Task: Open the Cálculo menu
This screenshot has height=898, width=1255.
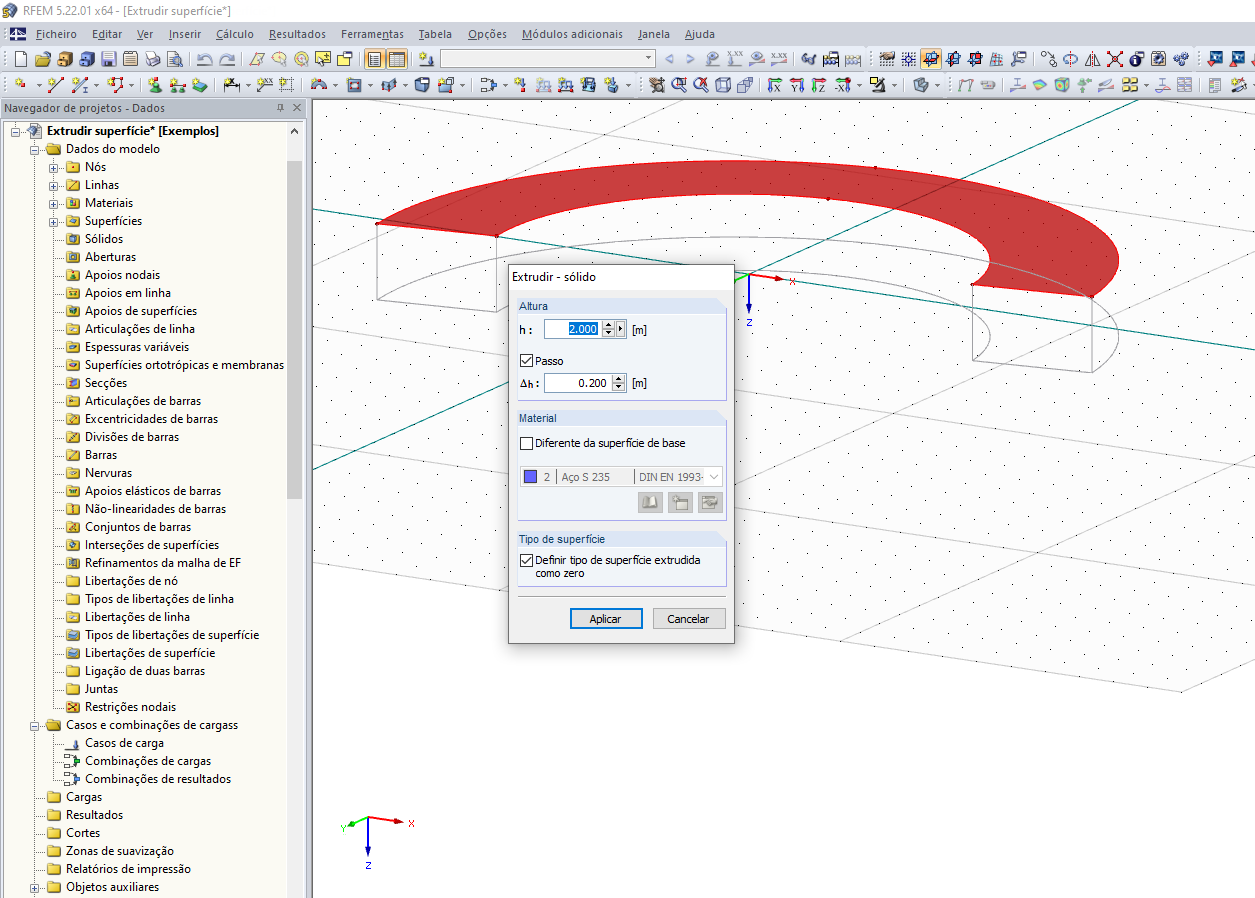Action: tap(235, 34)
